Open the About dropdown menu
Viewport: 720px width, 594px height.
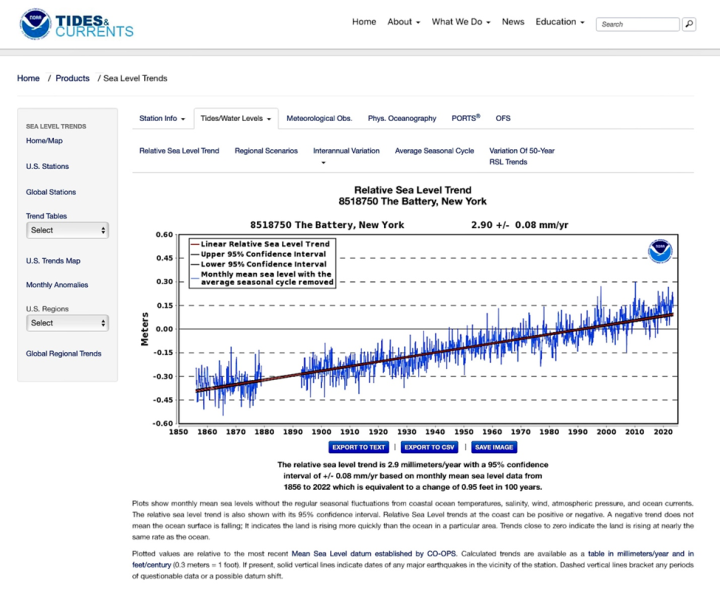[x=403, y=22]
